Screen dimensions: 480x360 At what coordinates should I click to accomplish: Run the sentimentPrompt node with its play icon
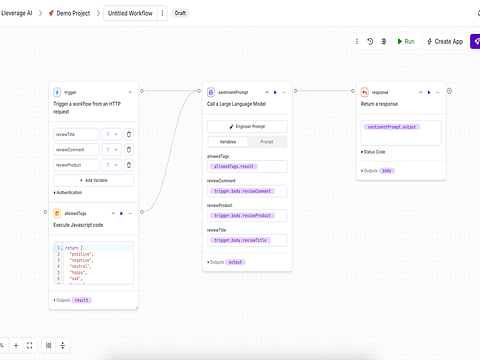click(275, 92)
